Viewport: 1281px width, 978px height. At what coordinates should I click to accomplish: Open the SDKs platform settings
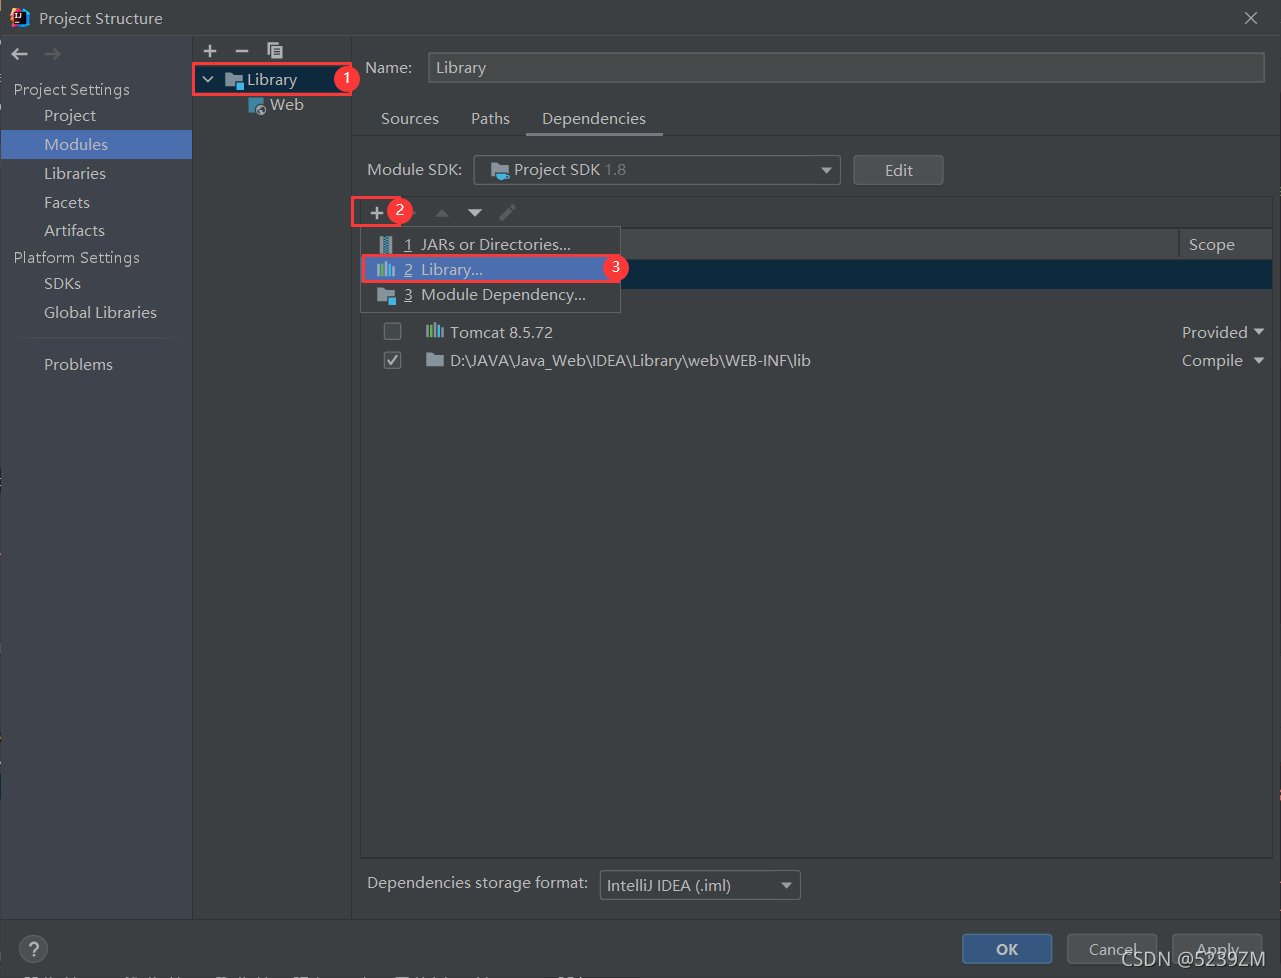pyautogui.click(x=62, y=284)
